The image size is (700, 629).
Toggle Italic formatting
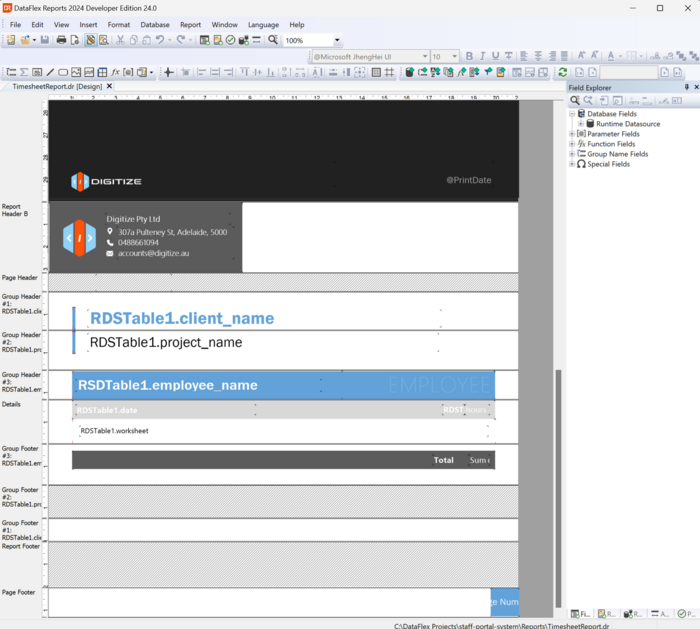pos(482,56)
